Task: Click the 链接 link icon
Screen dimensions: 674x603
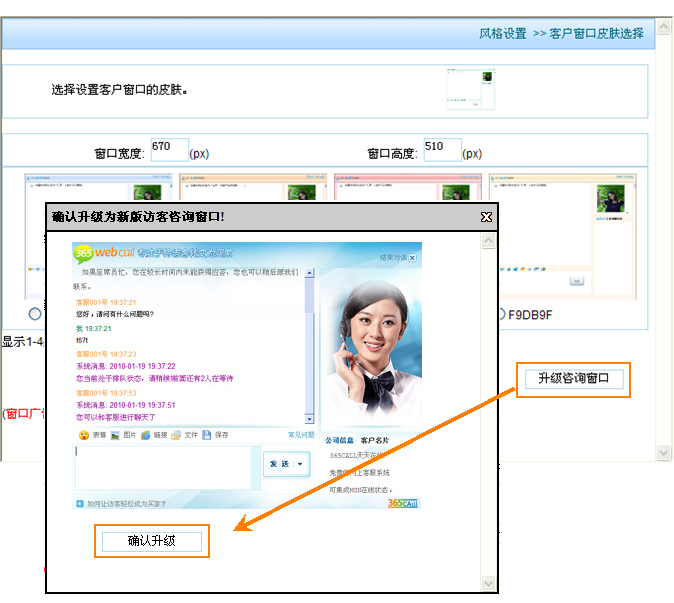Action: pos(146,435)
